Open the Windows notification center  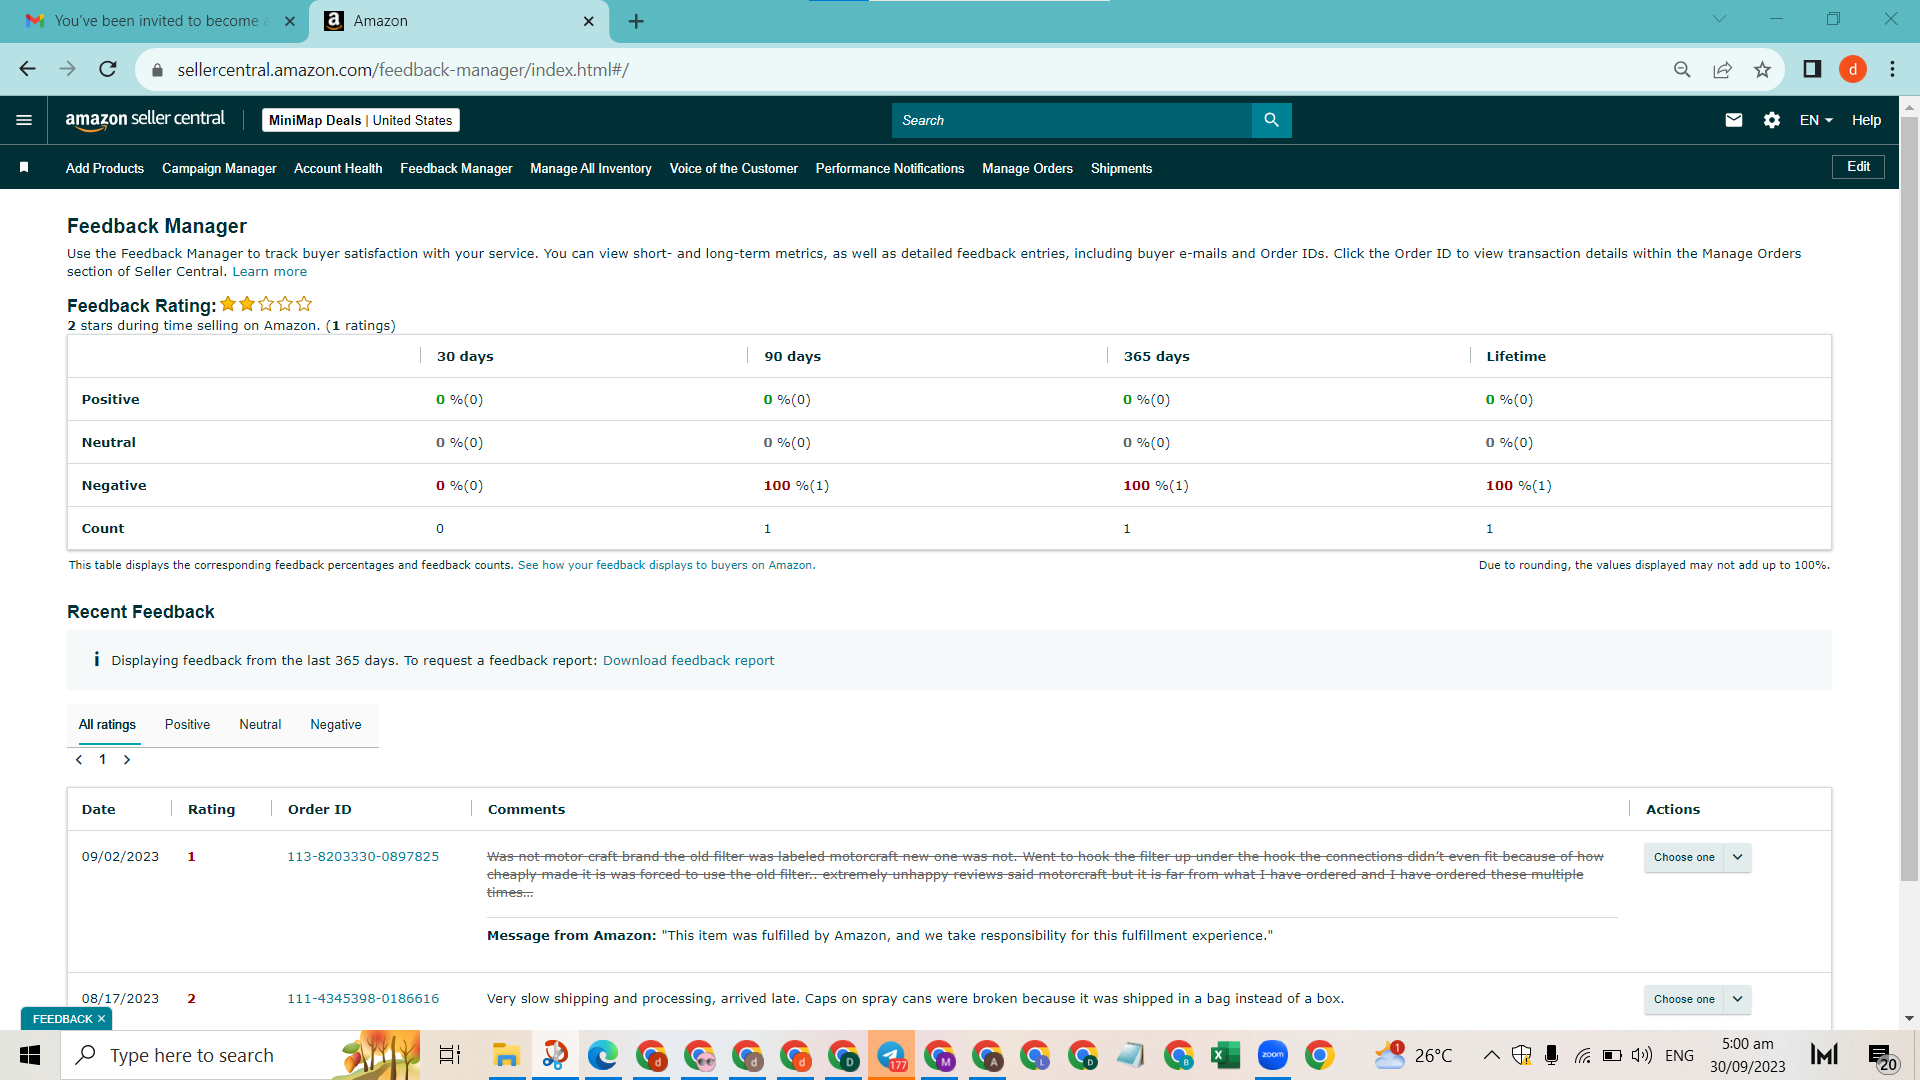(1880, 1055)
